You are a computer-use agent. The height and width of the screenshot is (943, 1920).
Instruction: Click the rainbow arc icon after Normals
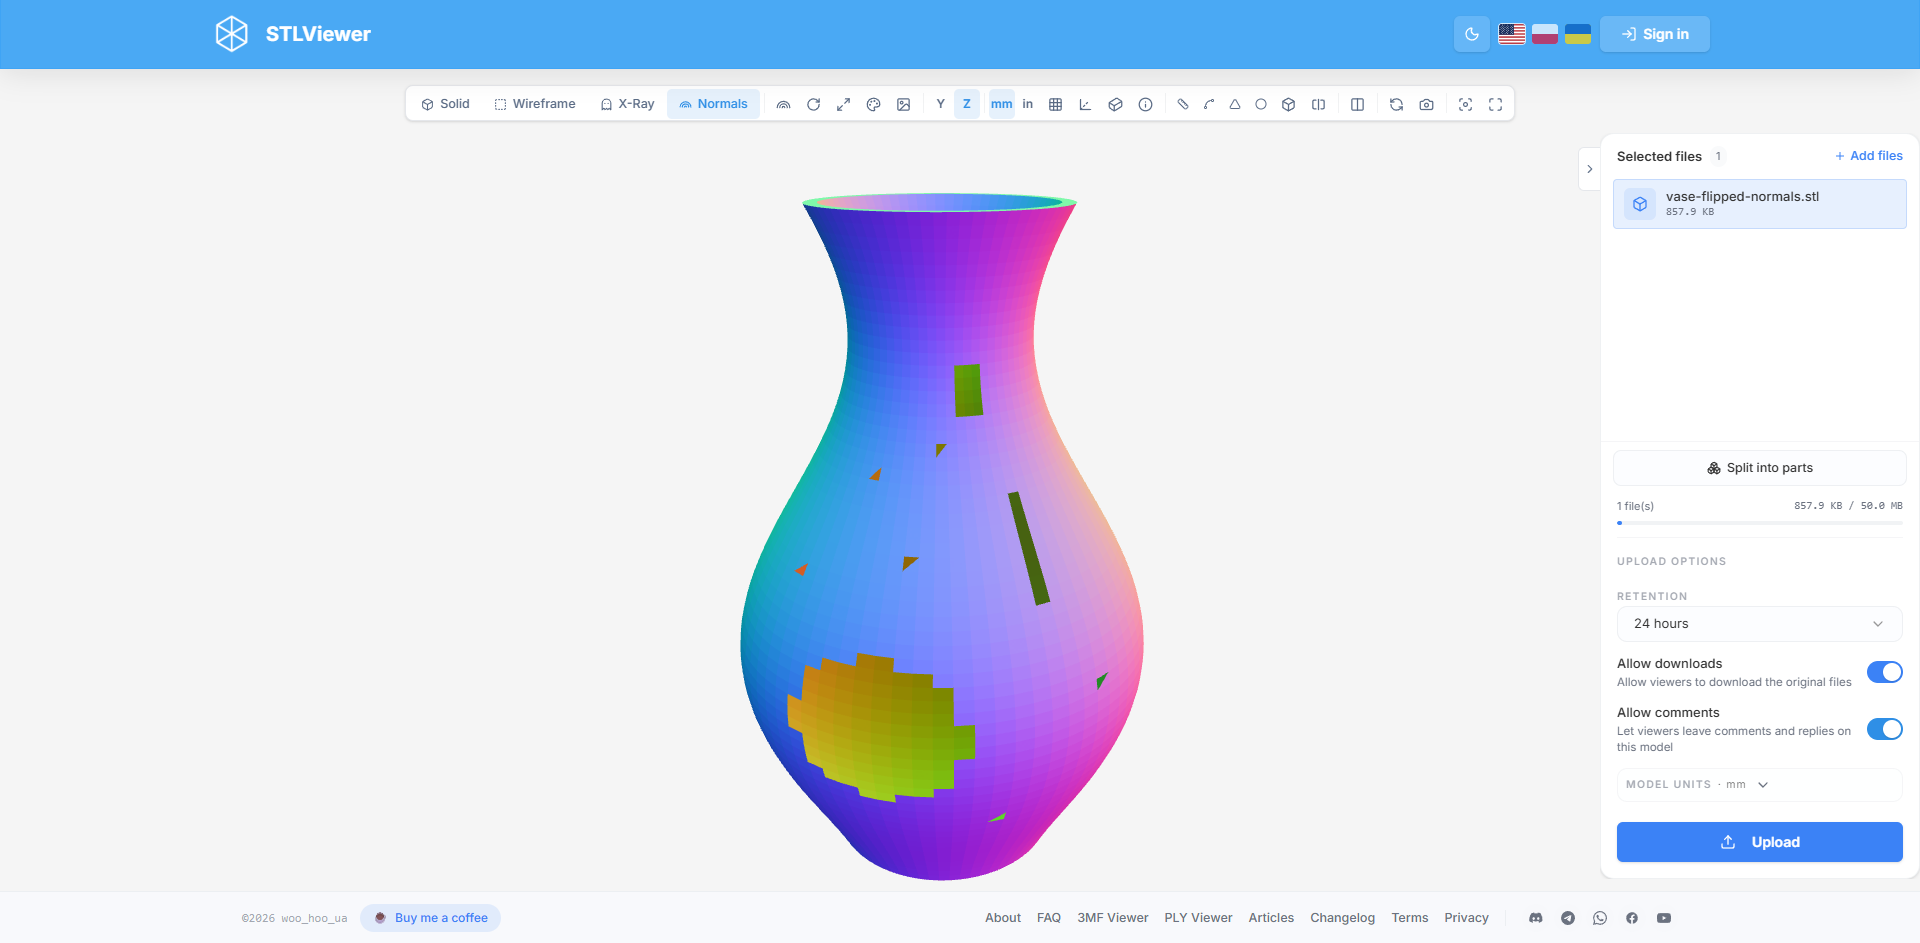783,104
